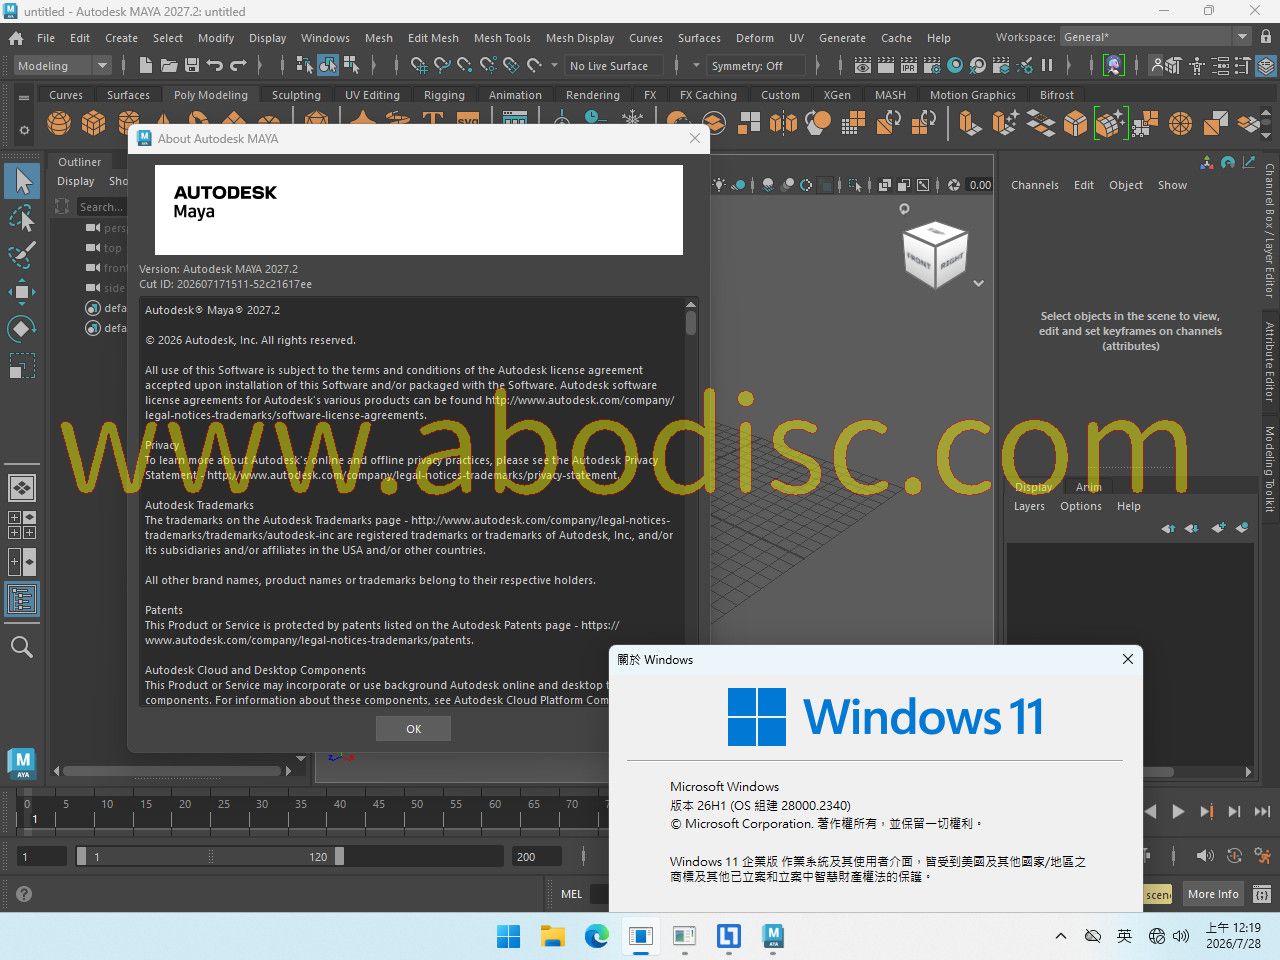The height and width of the screenshot is (960, 1280).
Task: Show hidden system tray icons
Action: click(x=1060, y=936)
